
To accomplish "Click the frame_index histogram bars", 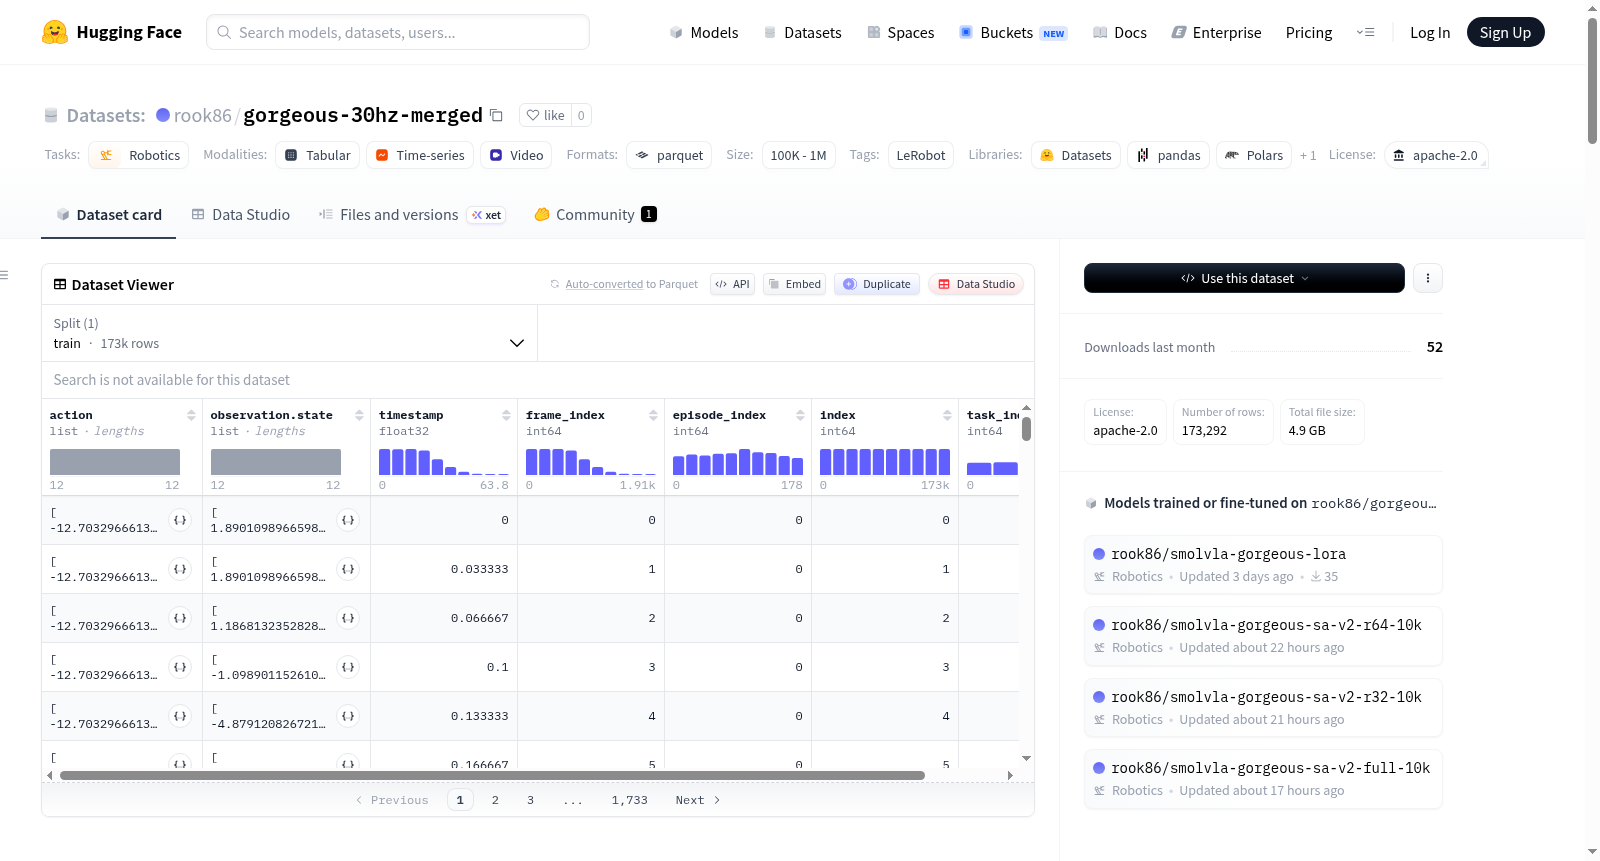I will pos(591,462).
